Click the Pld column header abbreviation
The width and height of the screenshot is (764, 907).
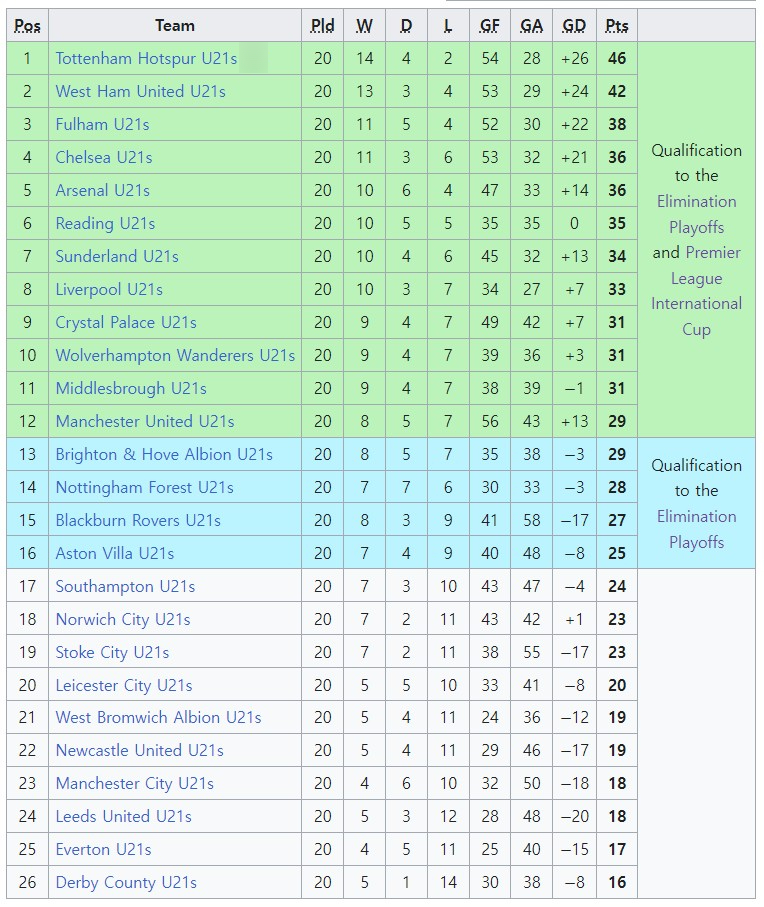coord(322,26)
